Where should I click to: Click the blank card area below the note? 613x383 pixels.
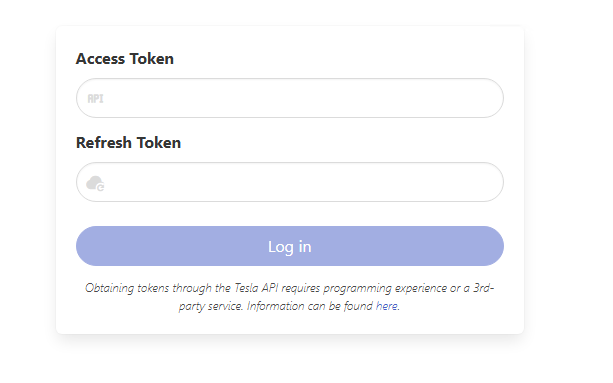tap(290, 324)
